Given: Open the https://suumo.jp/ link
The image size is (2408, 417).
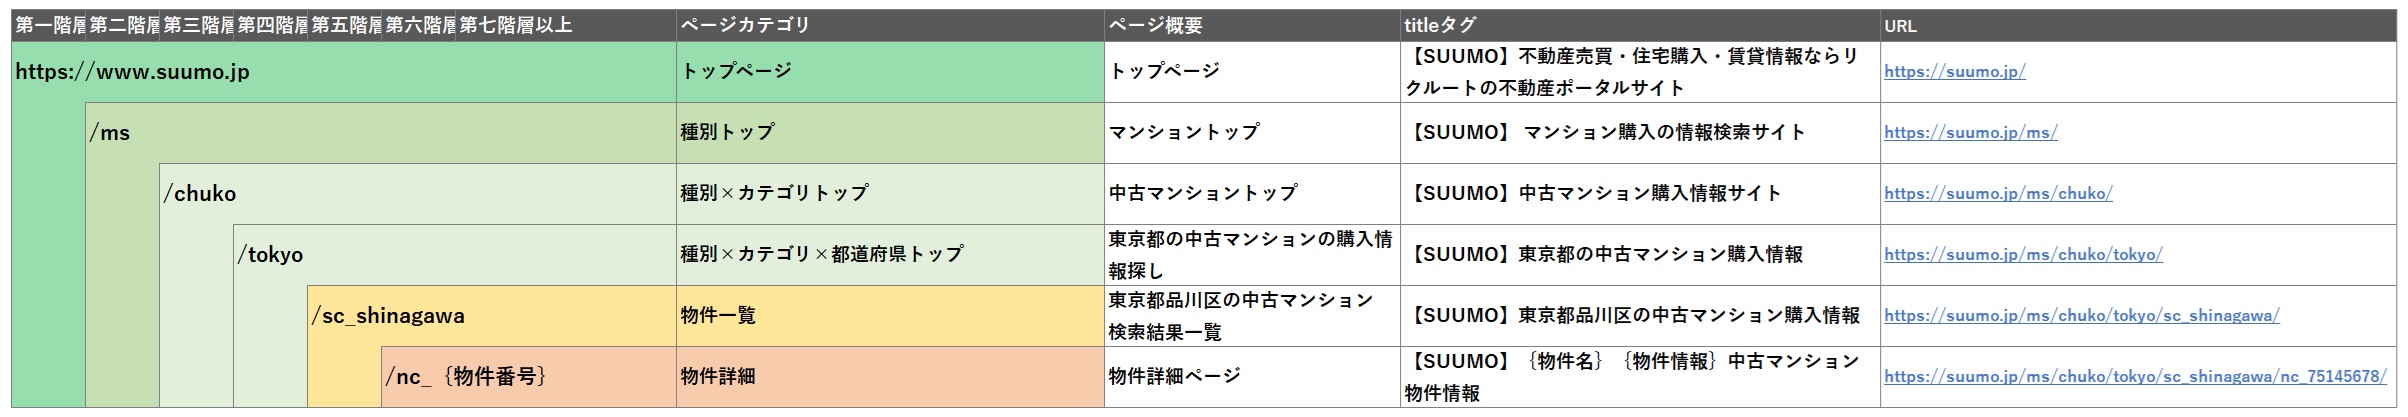Looking at the screenshot, I should (1954, 72).
